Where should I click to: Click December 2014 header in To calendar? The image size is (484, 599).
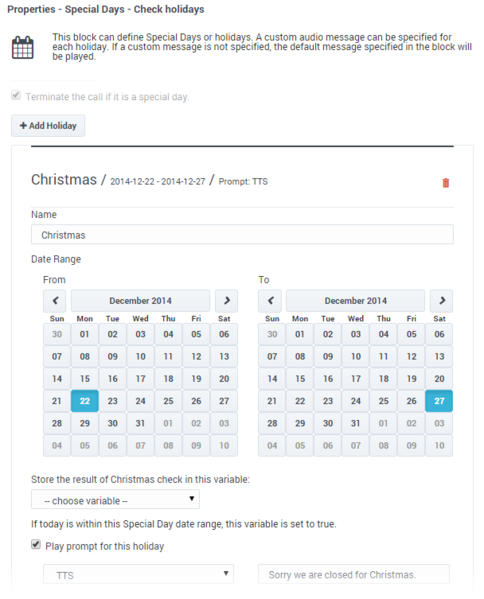coord(355,301)
